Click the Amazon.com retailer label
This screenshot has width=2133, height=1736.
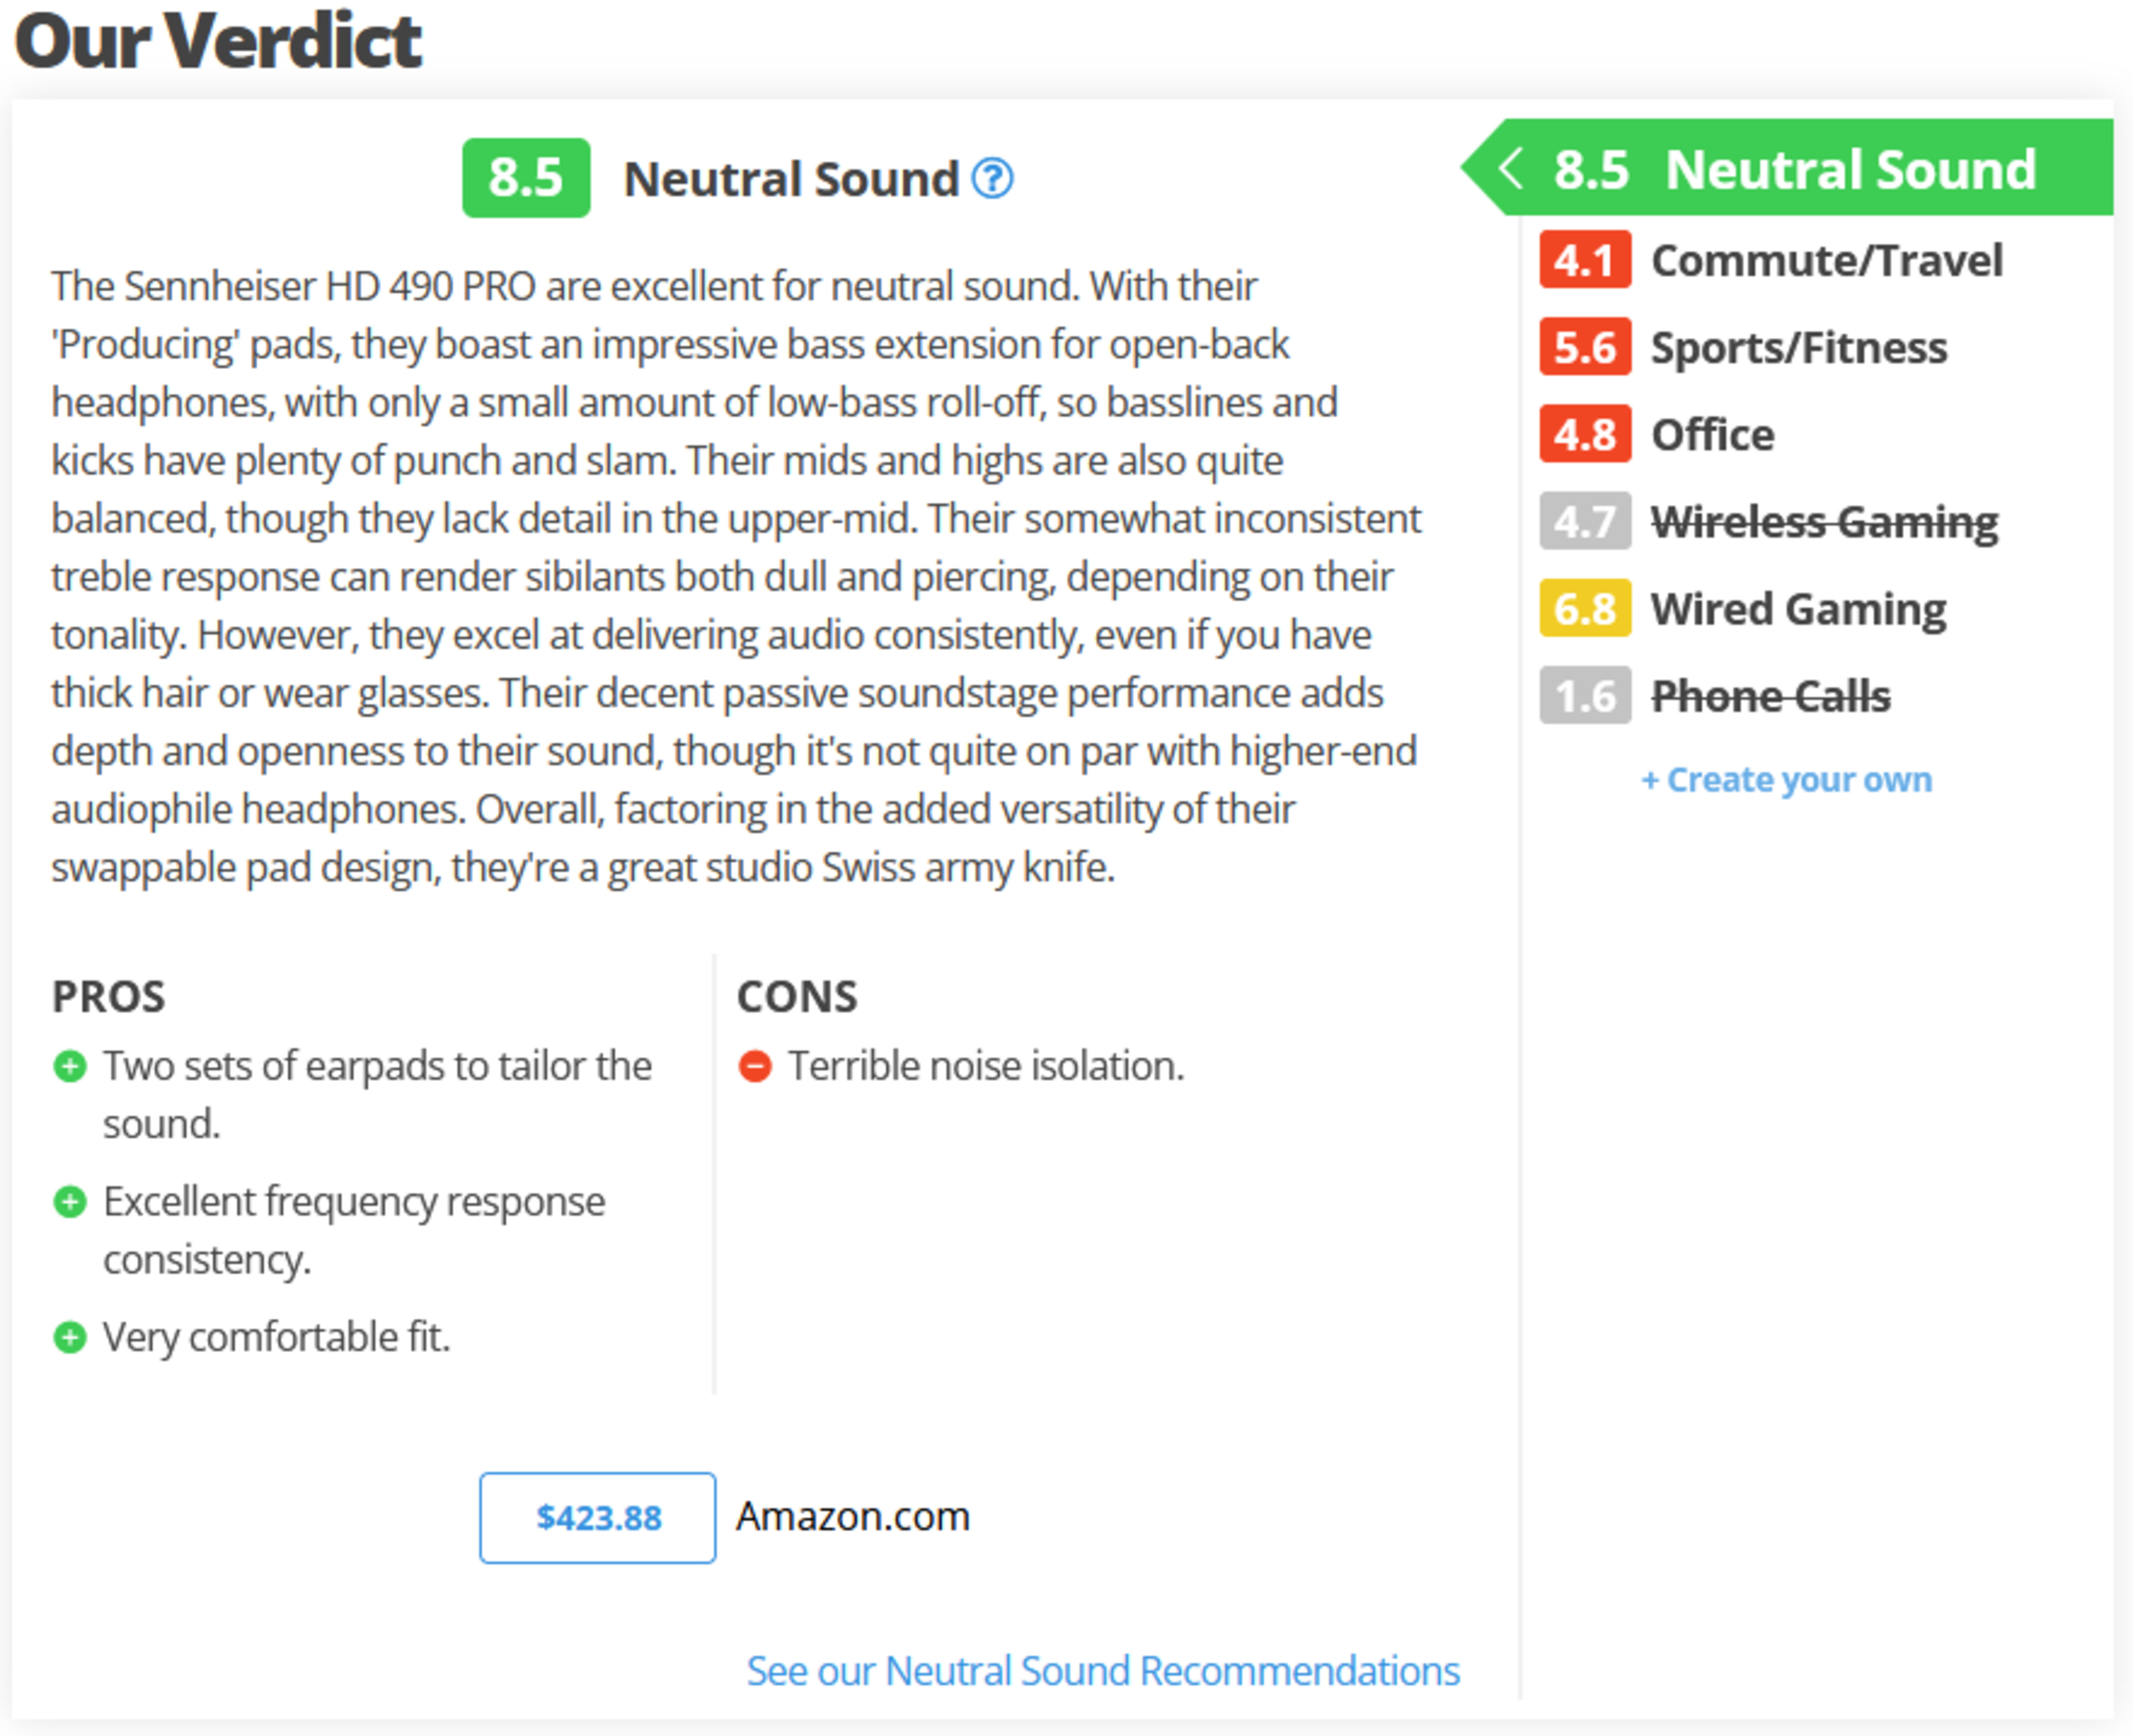pyautogui.click(x=853, y=1517)
